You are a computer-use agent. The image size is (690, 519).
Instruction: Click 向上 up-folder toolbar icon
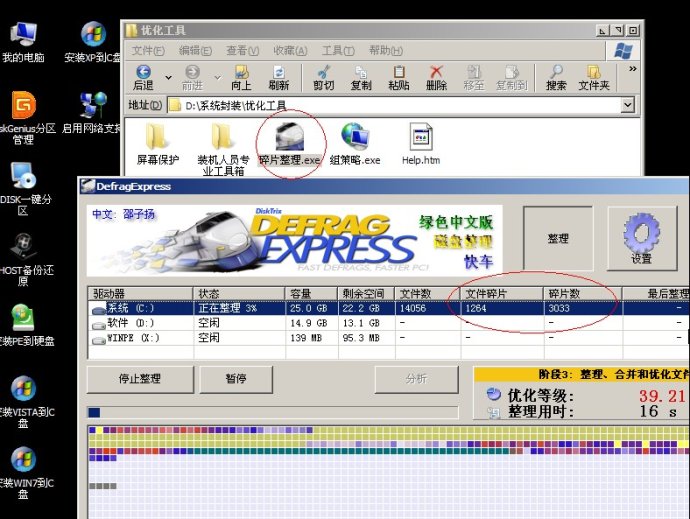point(241,77)
